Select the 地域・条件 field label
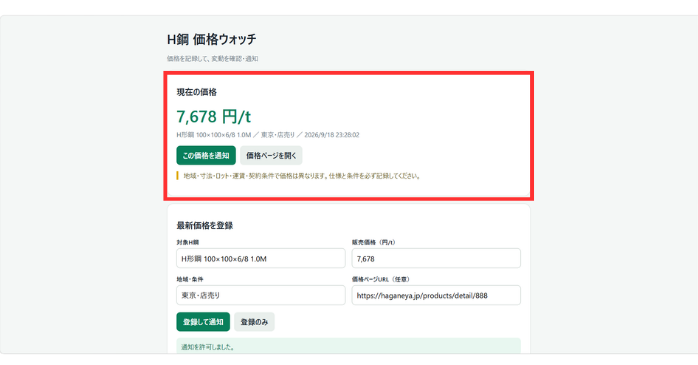 point(190,279)
